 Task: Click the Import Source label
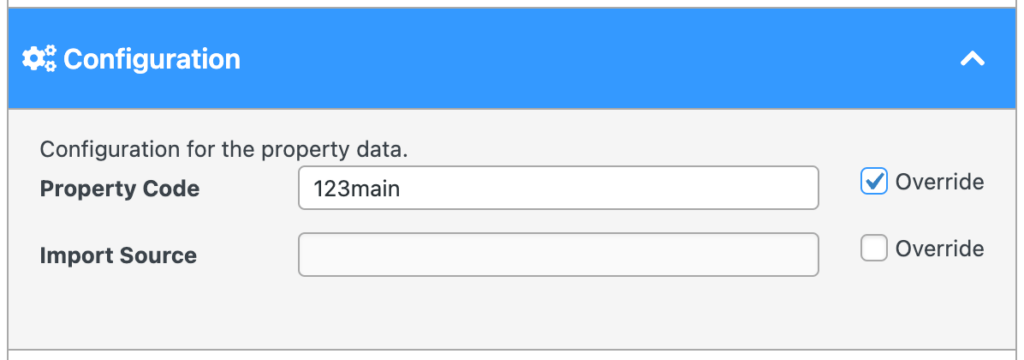point(118,255)
